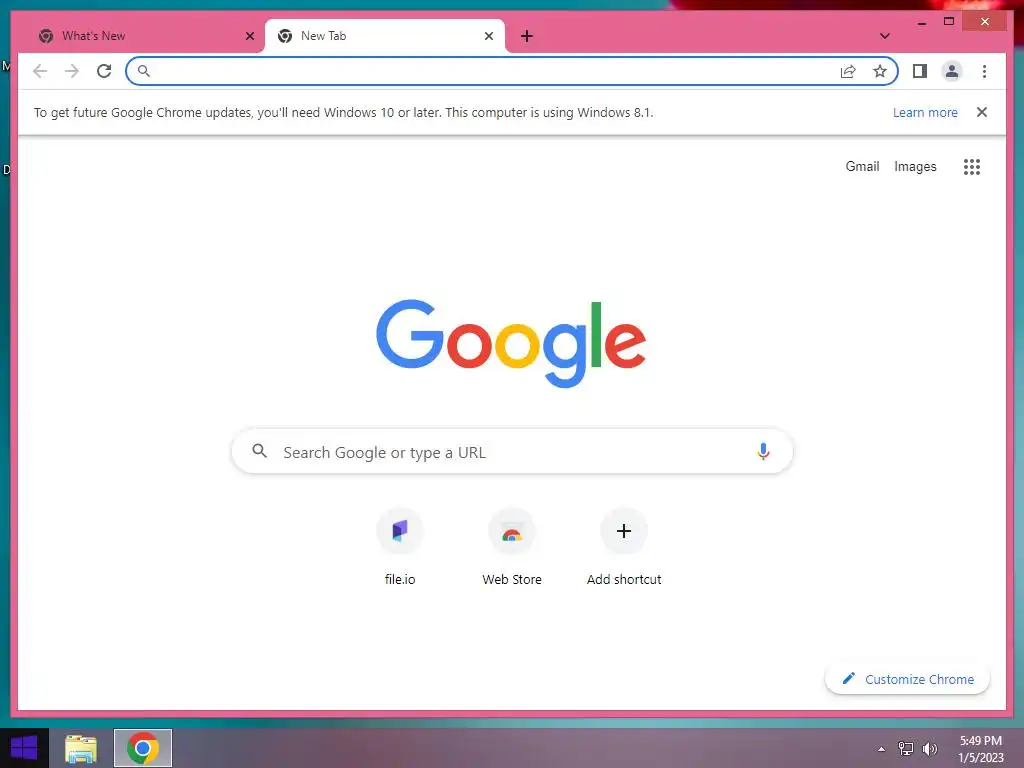The width and height of the screenshot is (1024, 768).
Task: Click the magnifier icon in the address bar
Action: tap(144, 71)
